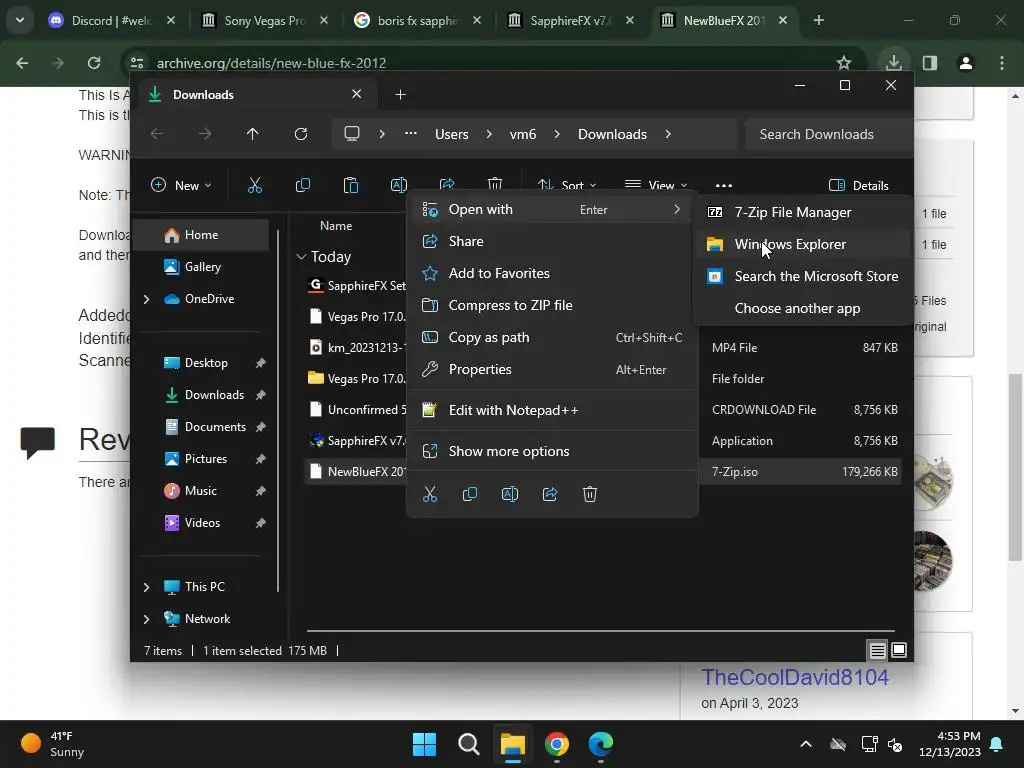Select 7-Zip File Manager in submenu
The width and height of the screenshot is (1024, 768).
coord(803,212)
